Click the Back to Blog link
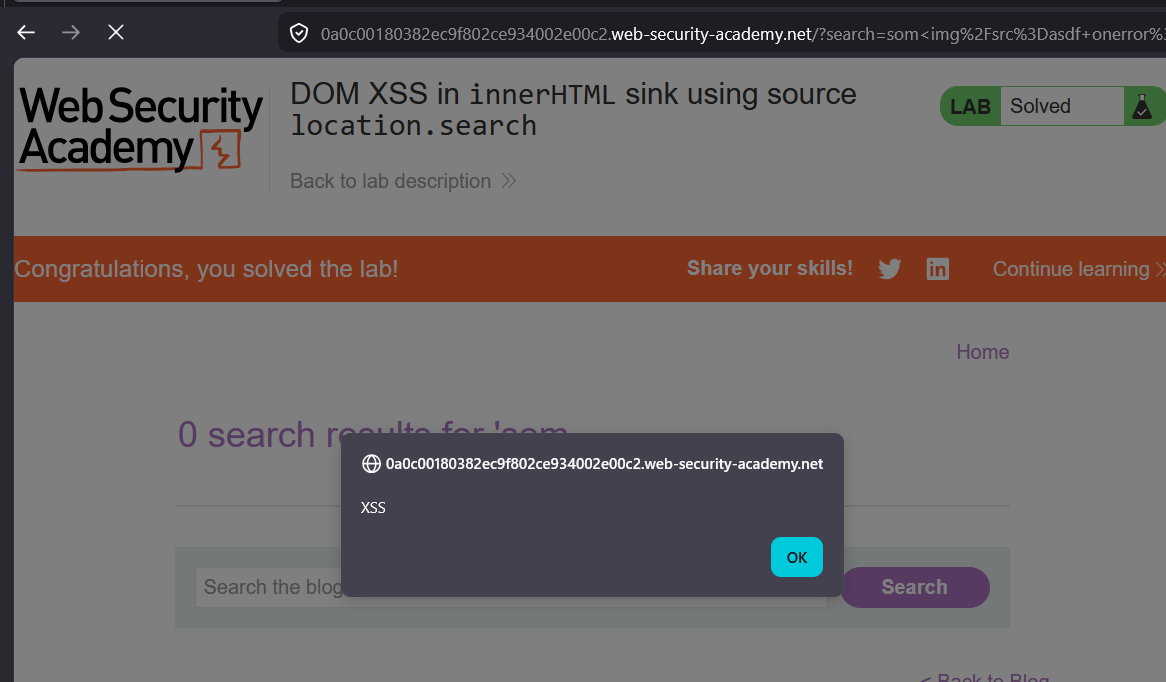This screenshot has width=1166, height=682. [984, 676]
